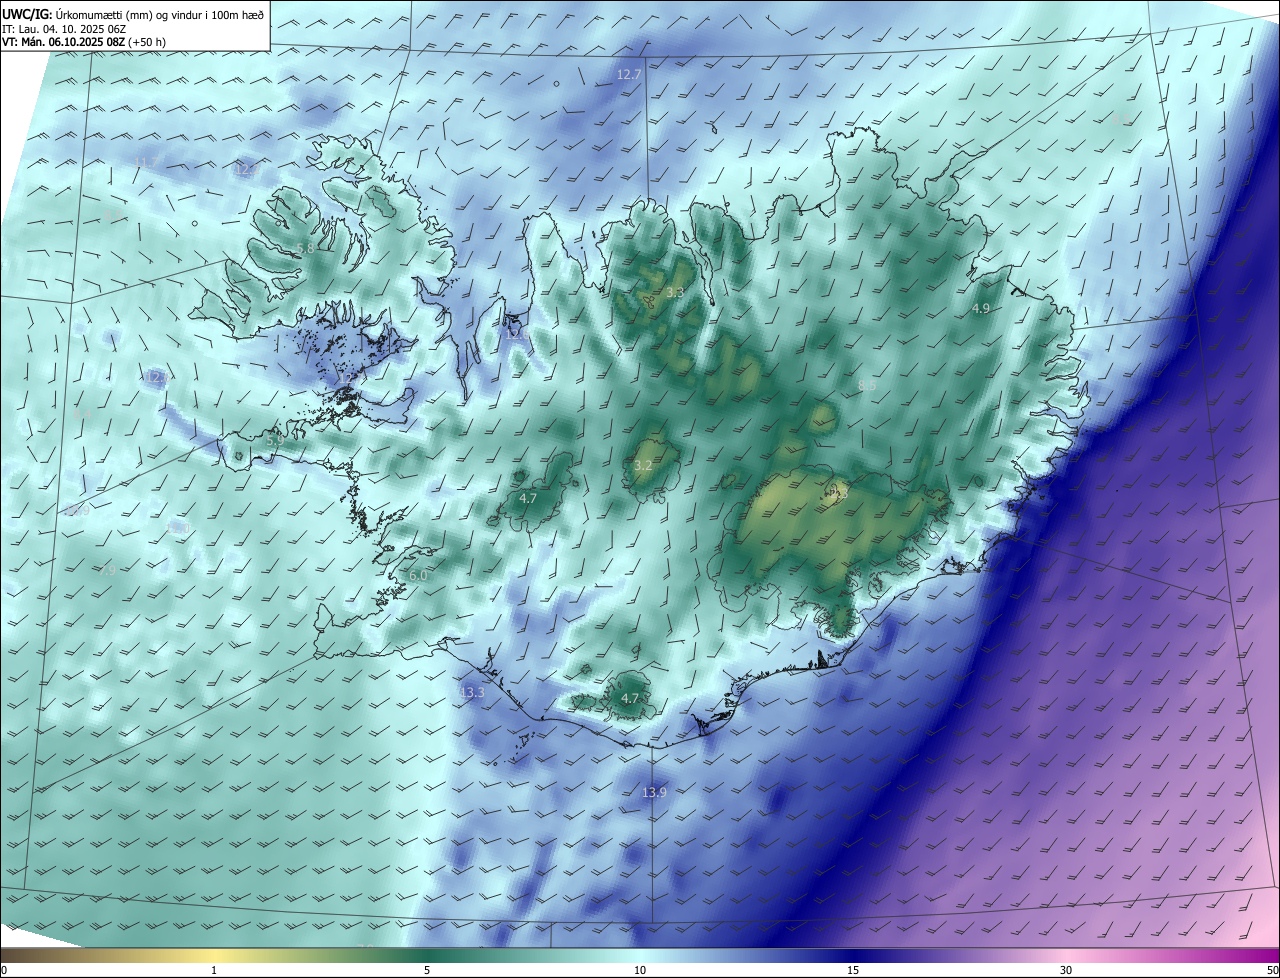Select the IT: Lau. 04. 10. 2025 06Z line
The image size is (1280, 978).
pyautogui.click(x=64, y=28)
